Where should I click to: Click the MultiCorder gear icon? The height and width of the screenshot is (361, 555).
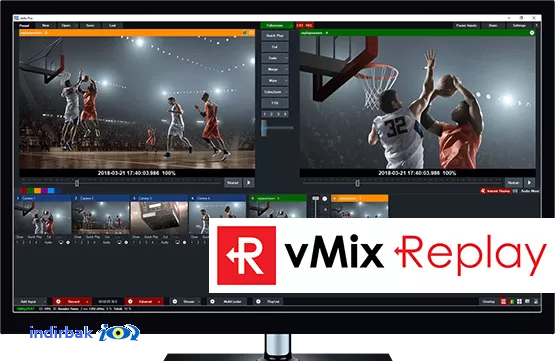point(212,302)
